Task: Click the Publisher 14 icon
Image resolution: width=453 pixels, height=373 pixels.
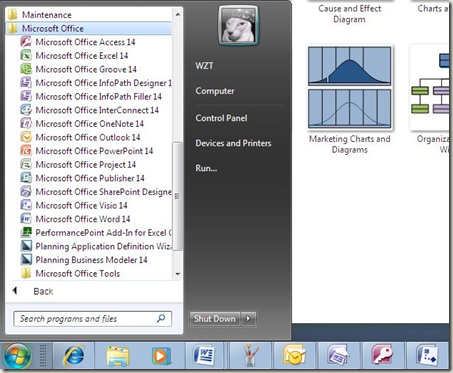Action: [x=26, y=178]
